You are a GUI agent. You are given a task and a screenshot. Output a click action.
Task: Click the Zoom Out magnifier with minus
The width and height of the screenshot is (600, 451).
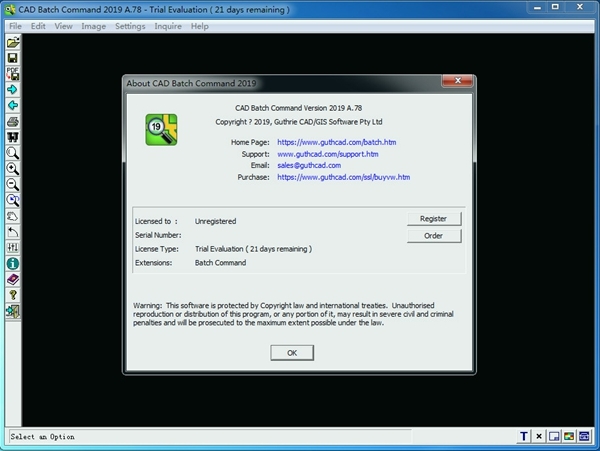pos(13,184)
